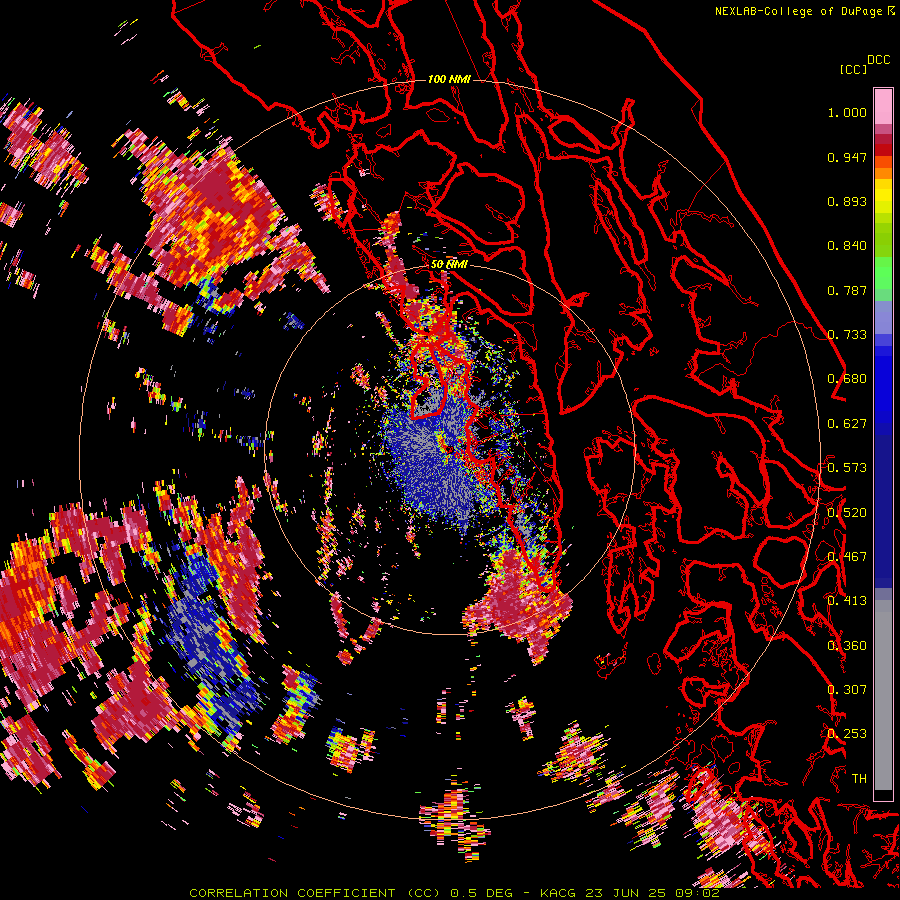Click the DCC label above the color scale
Image resolution: width=900 pixels, height=900 pixels.
click(x=878, y=60)
